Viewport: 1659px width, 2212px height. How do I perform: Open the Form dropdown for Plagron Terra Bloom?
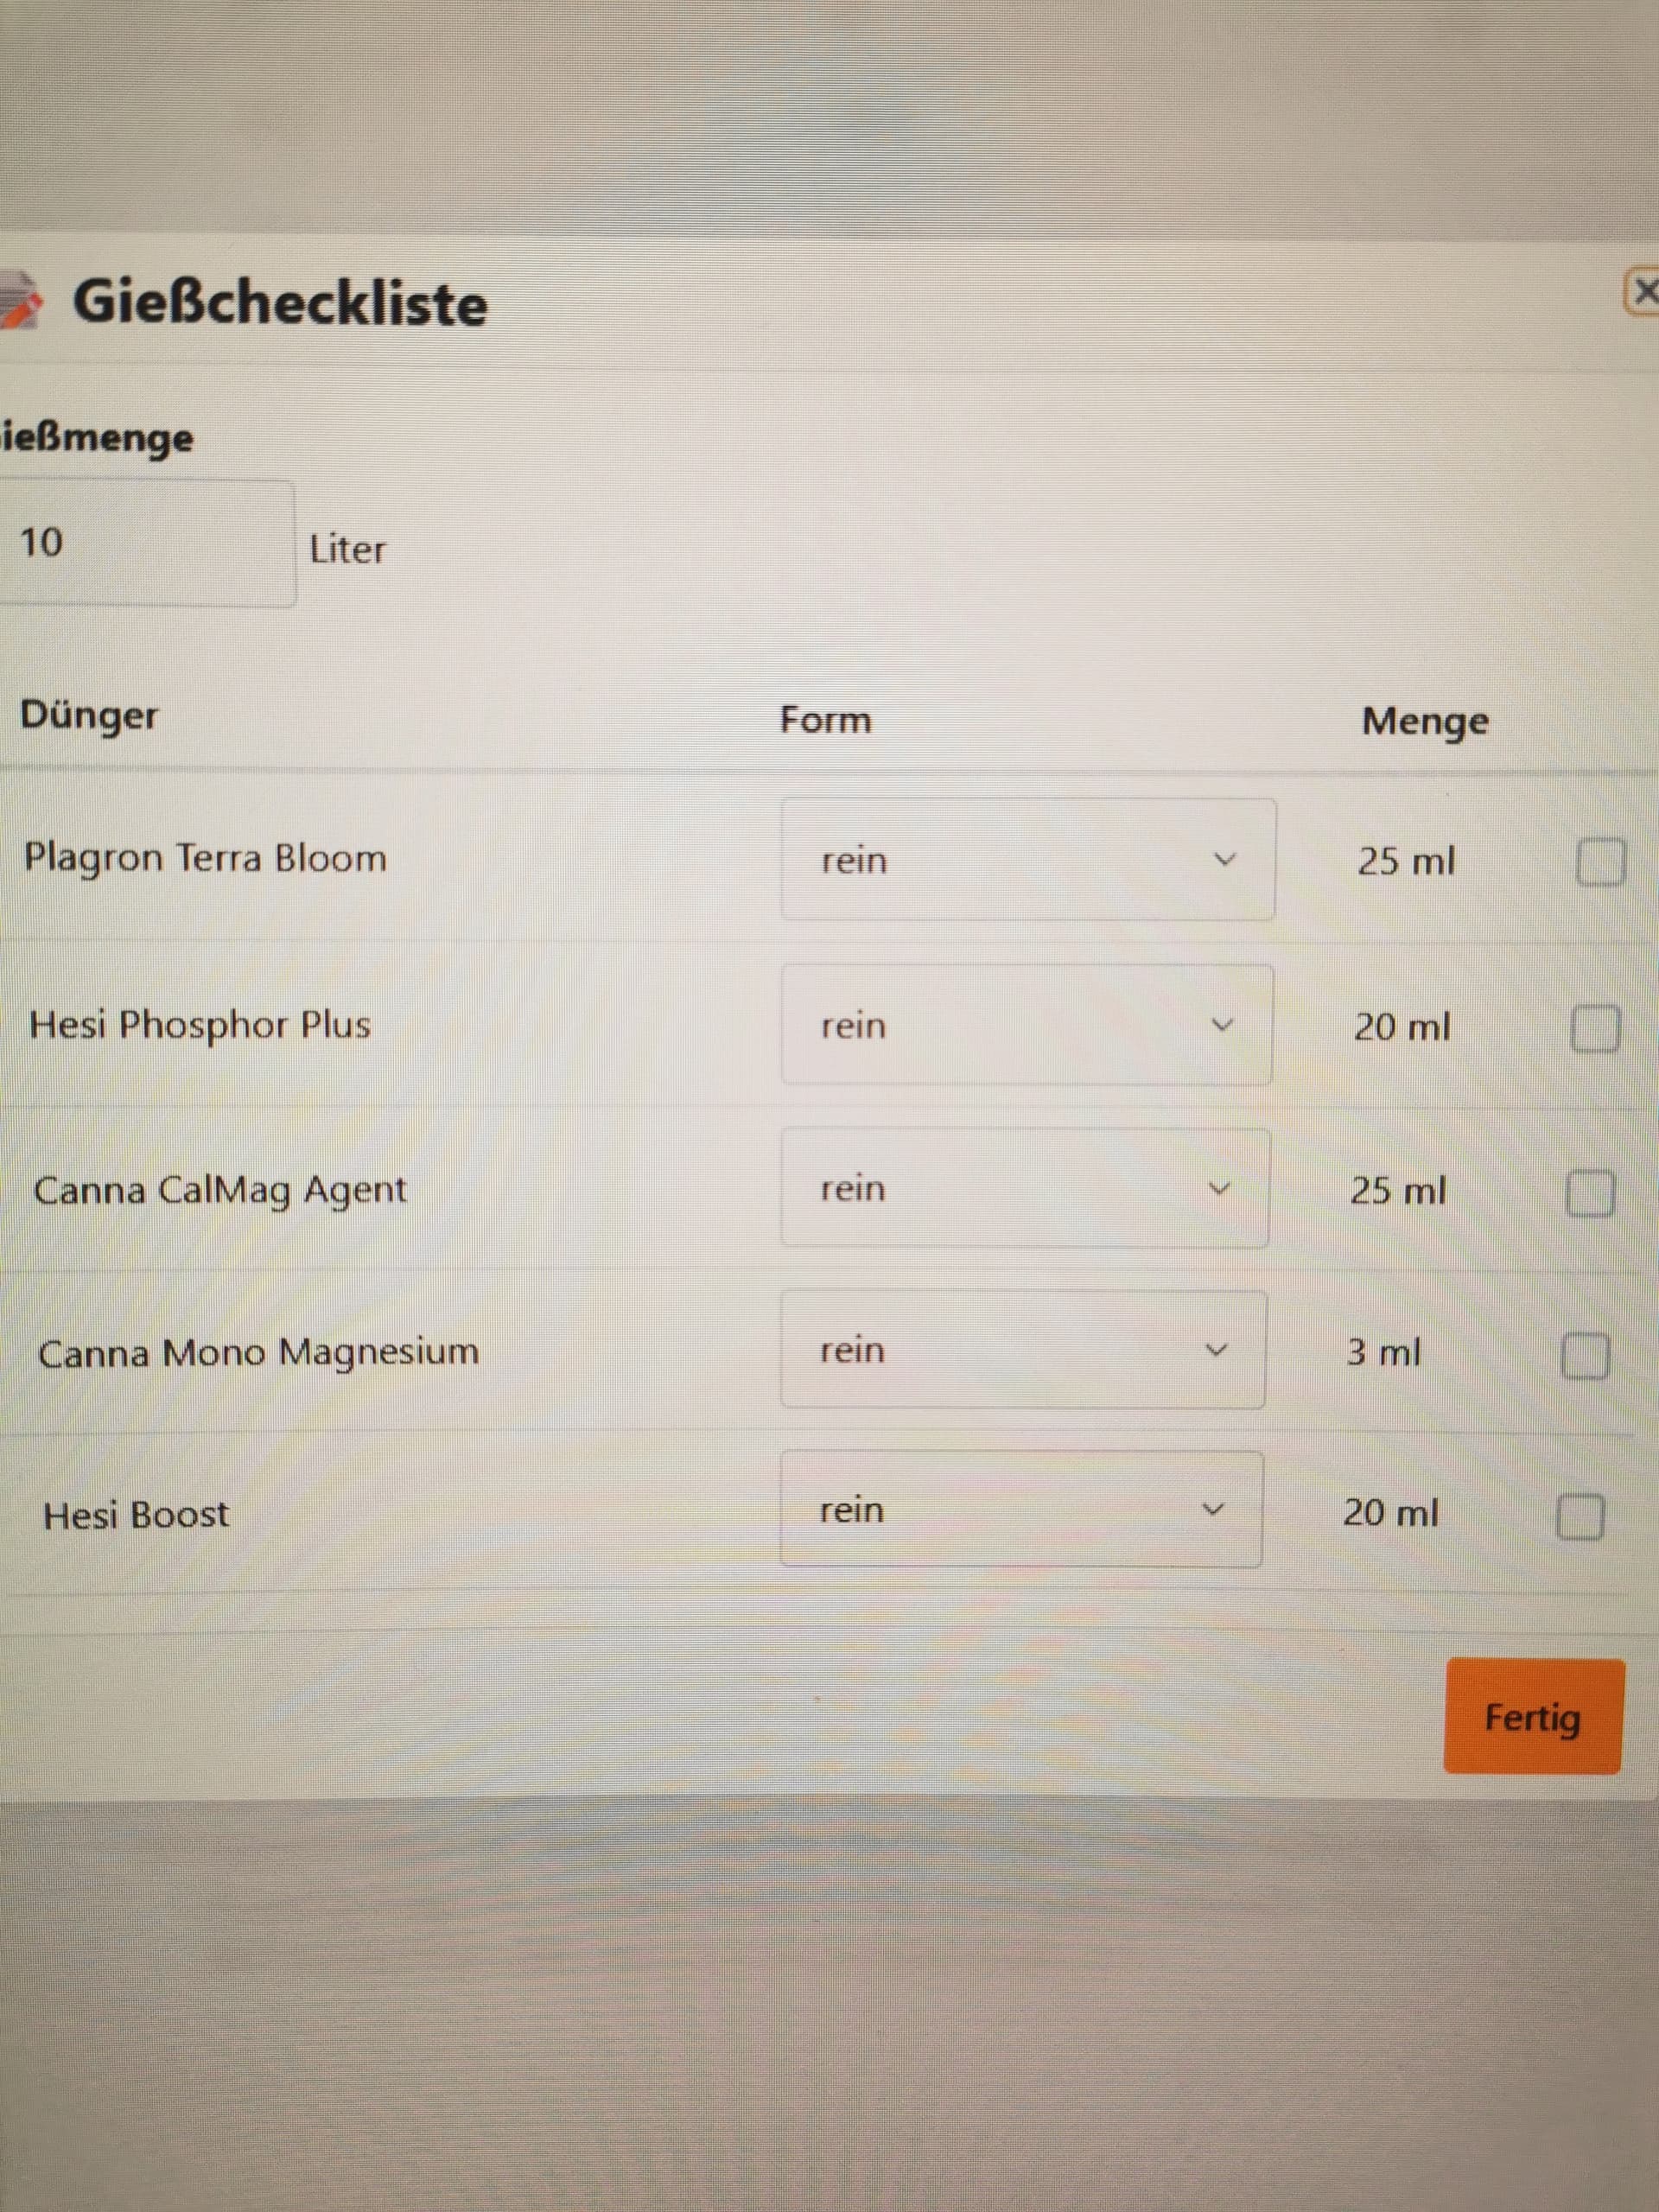coord(1027,860)
